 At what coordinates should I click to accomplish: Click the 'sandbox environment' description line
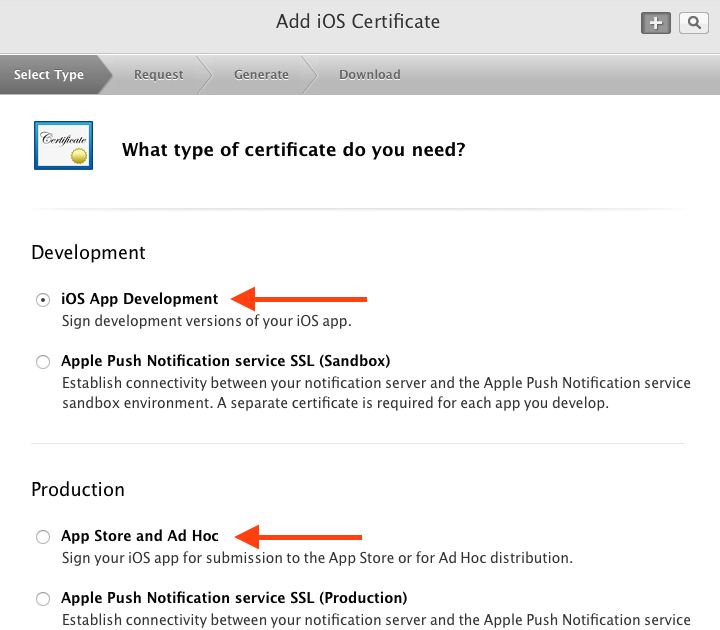(335, 403)
